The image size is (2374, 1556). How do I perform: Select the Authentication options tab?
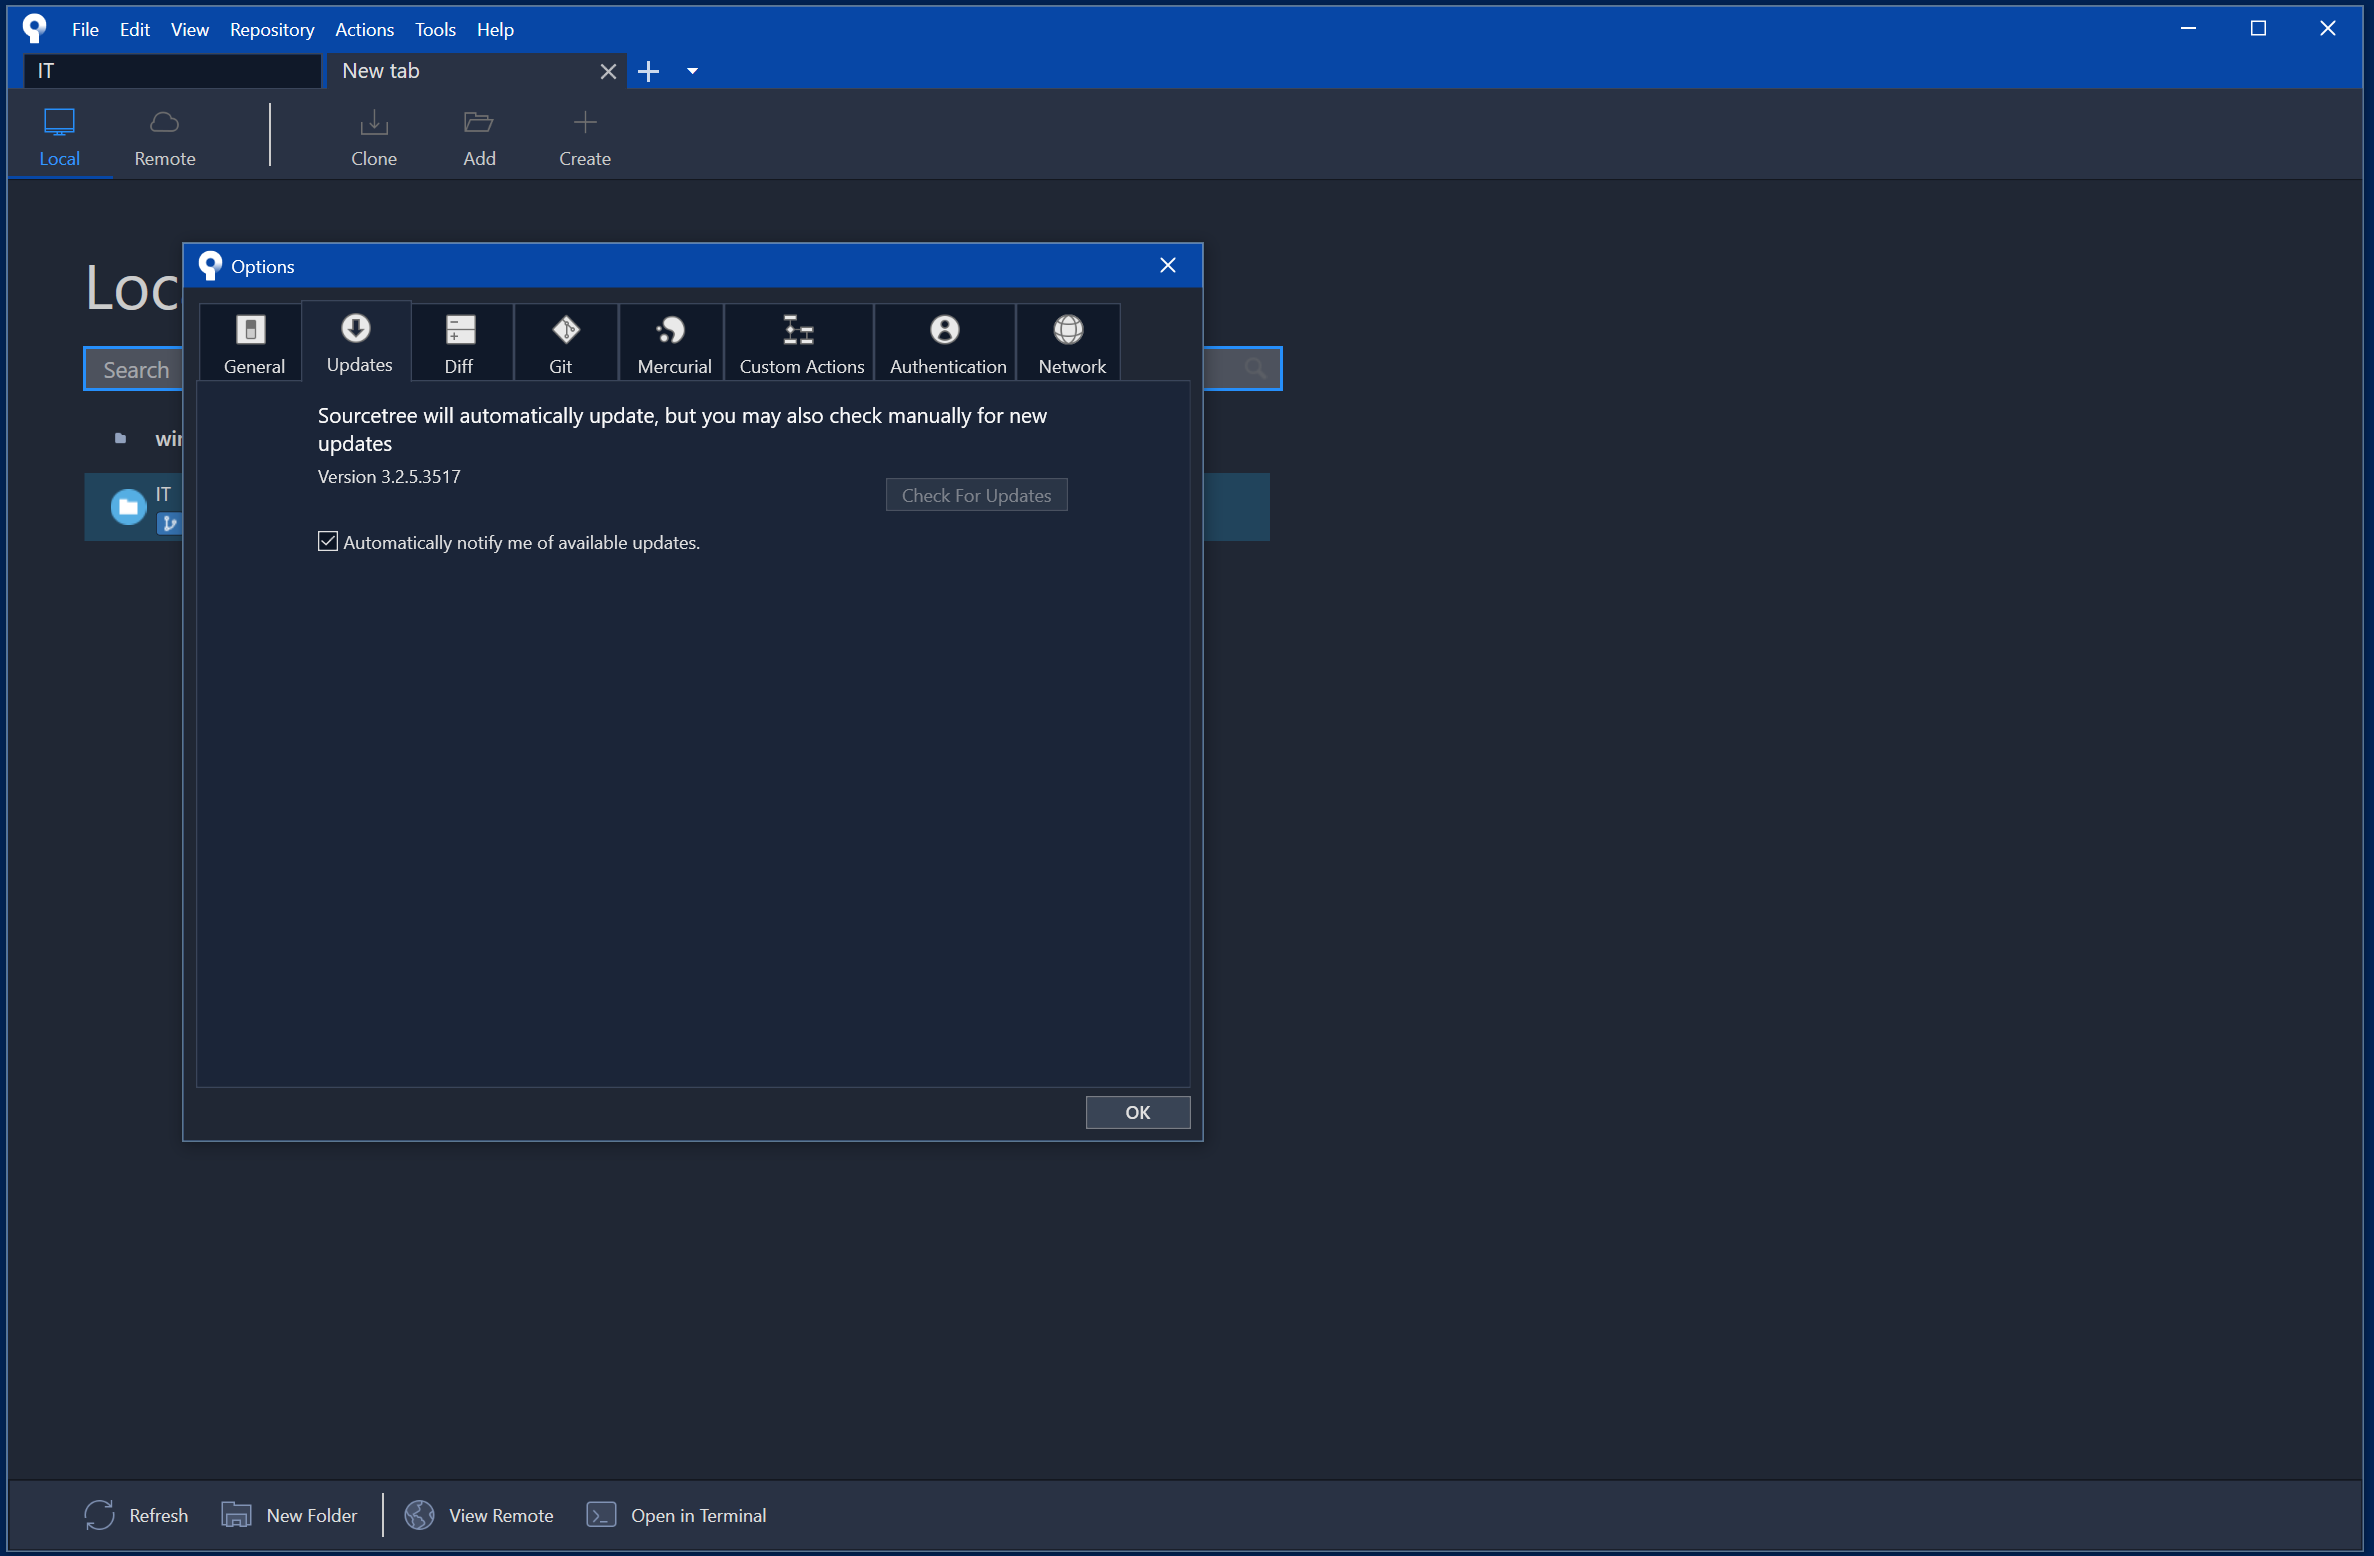(x=946, y=343)
